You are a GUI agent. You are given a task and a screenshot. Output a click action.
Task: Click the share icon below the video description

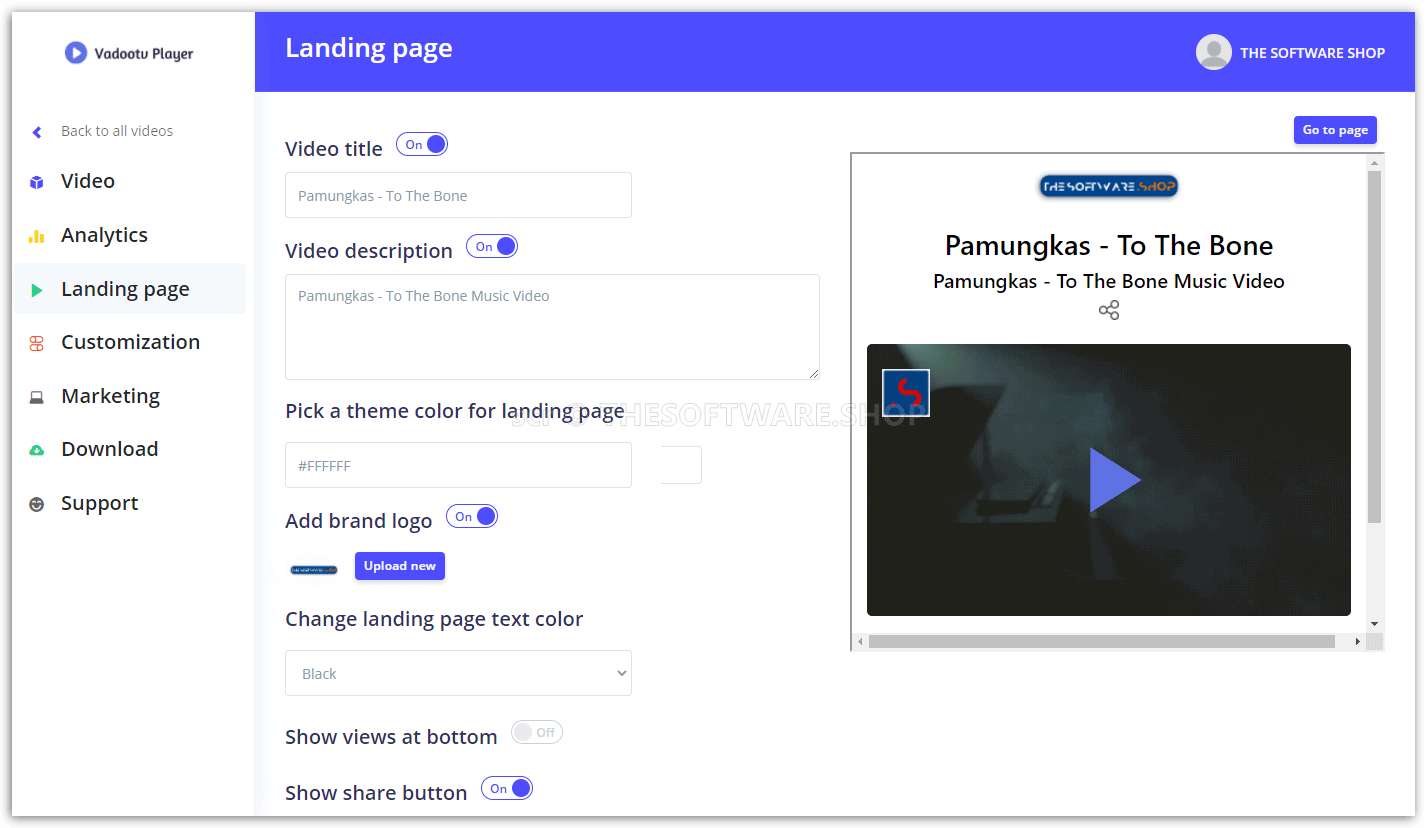pyautogui.click(x=1108, y=310)
